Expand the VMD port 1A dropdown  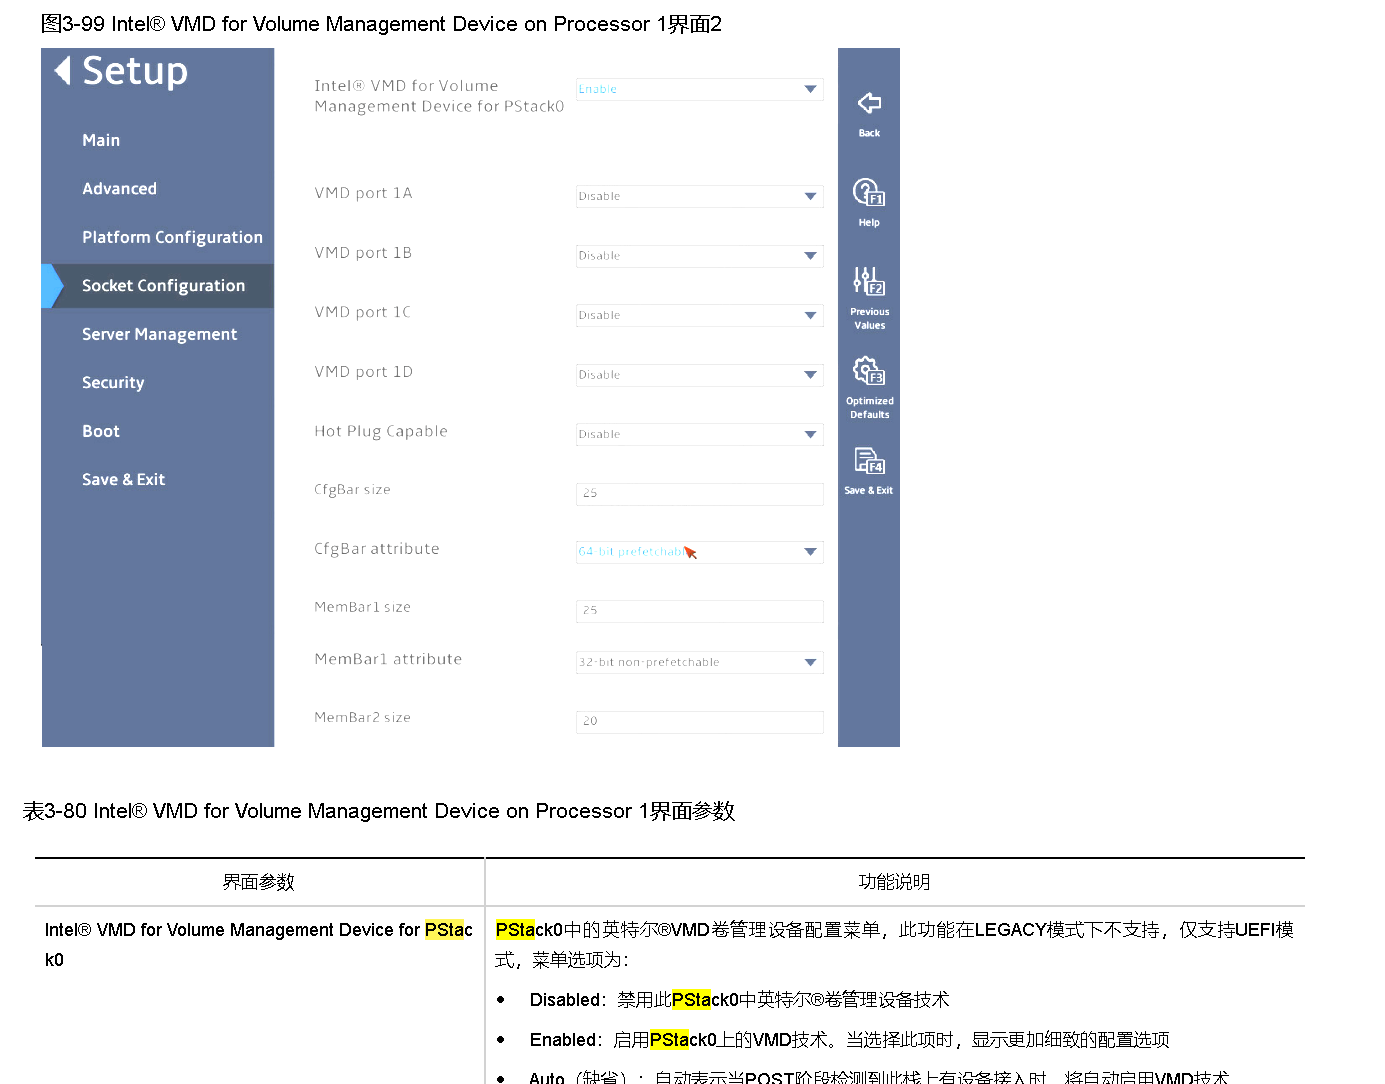point(699,196)
